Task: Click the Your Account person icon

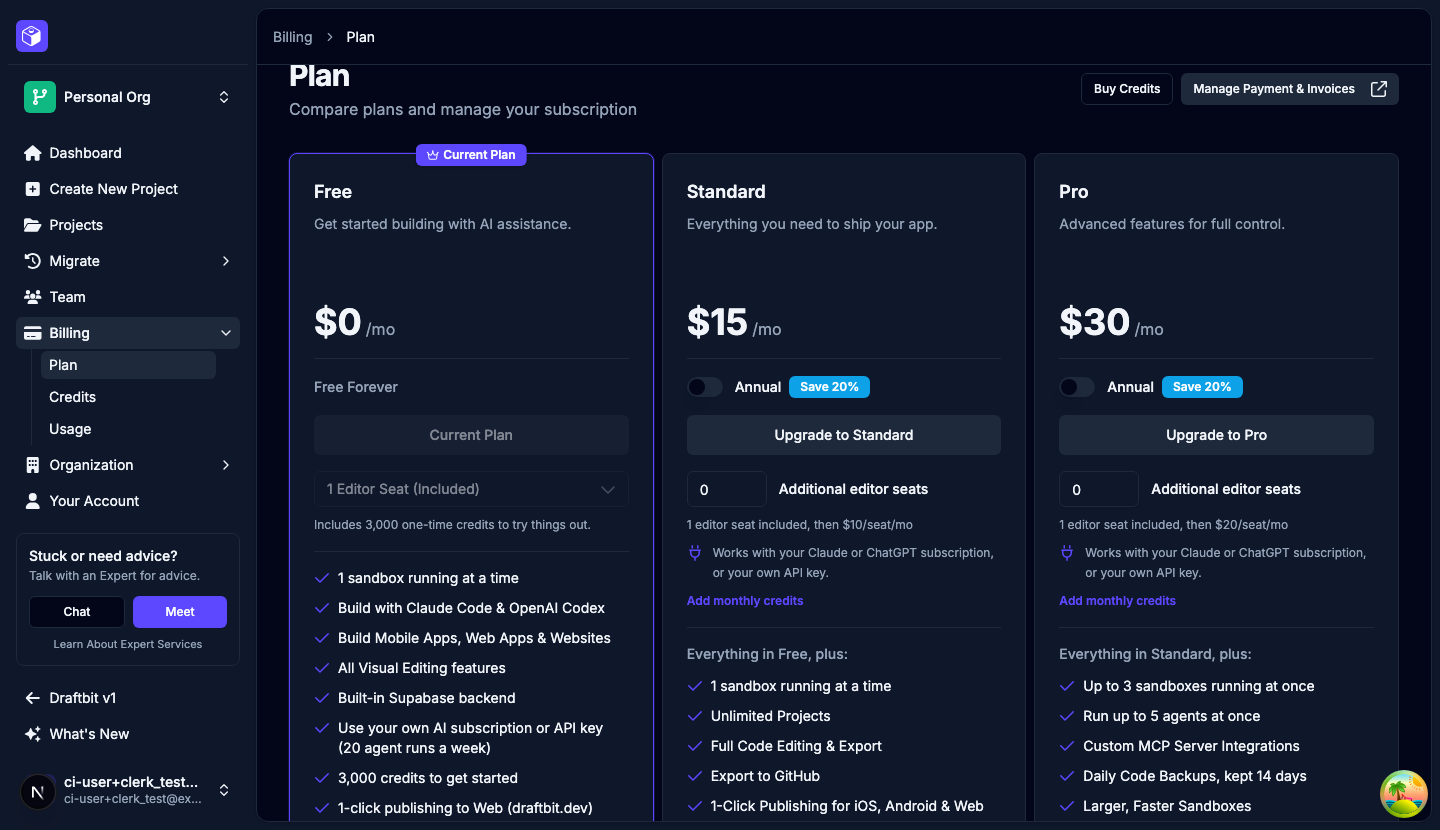Action: click(x=33, y=501)
